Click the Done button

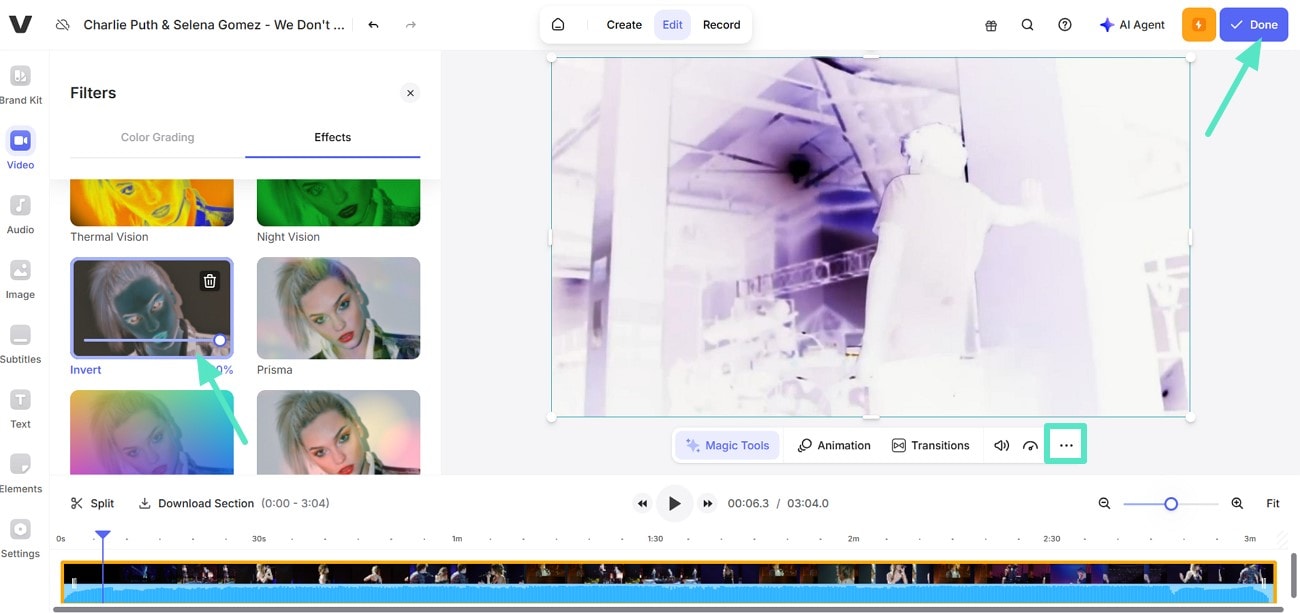(x=1254, y=25)
